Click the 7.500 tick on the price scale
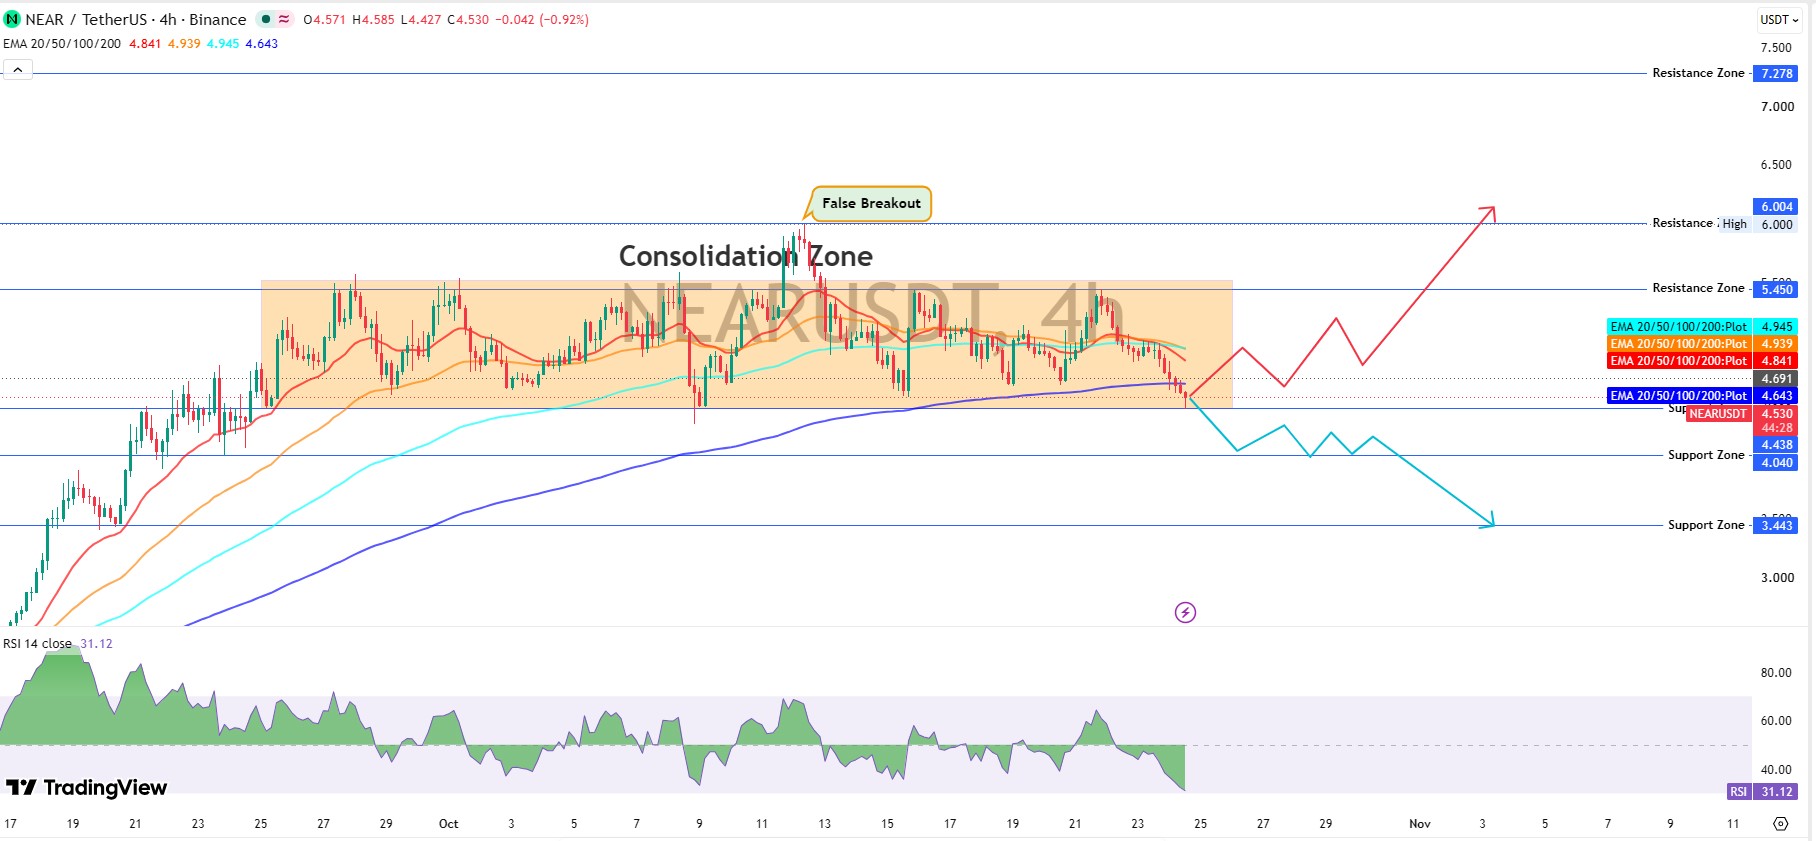This screenshot has height=841, width=1816. pyautogui.click(x=1777, y=48)
